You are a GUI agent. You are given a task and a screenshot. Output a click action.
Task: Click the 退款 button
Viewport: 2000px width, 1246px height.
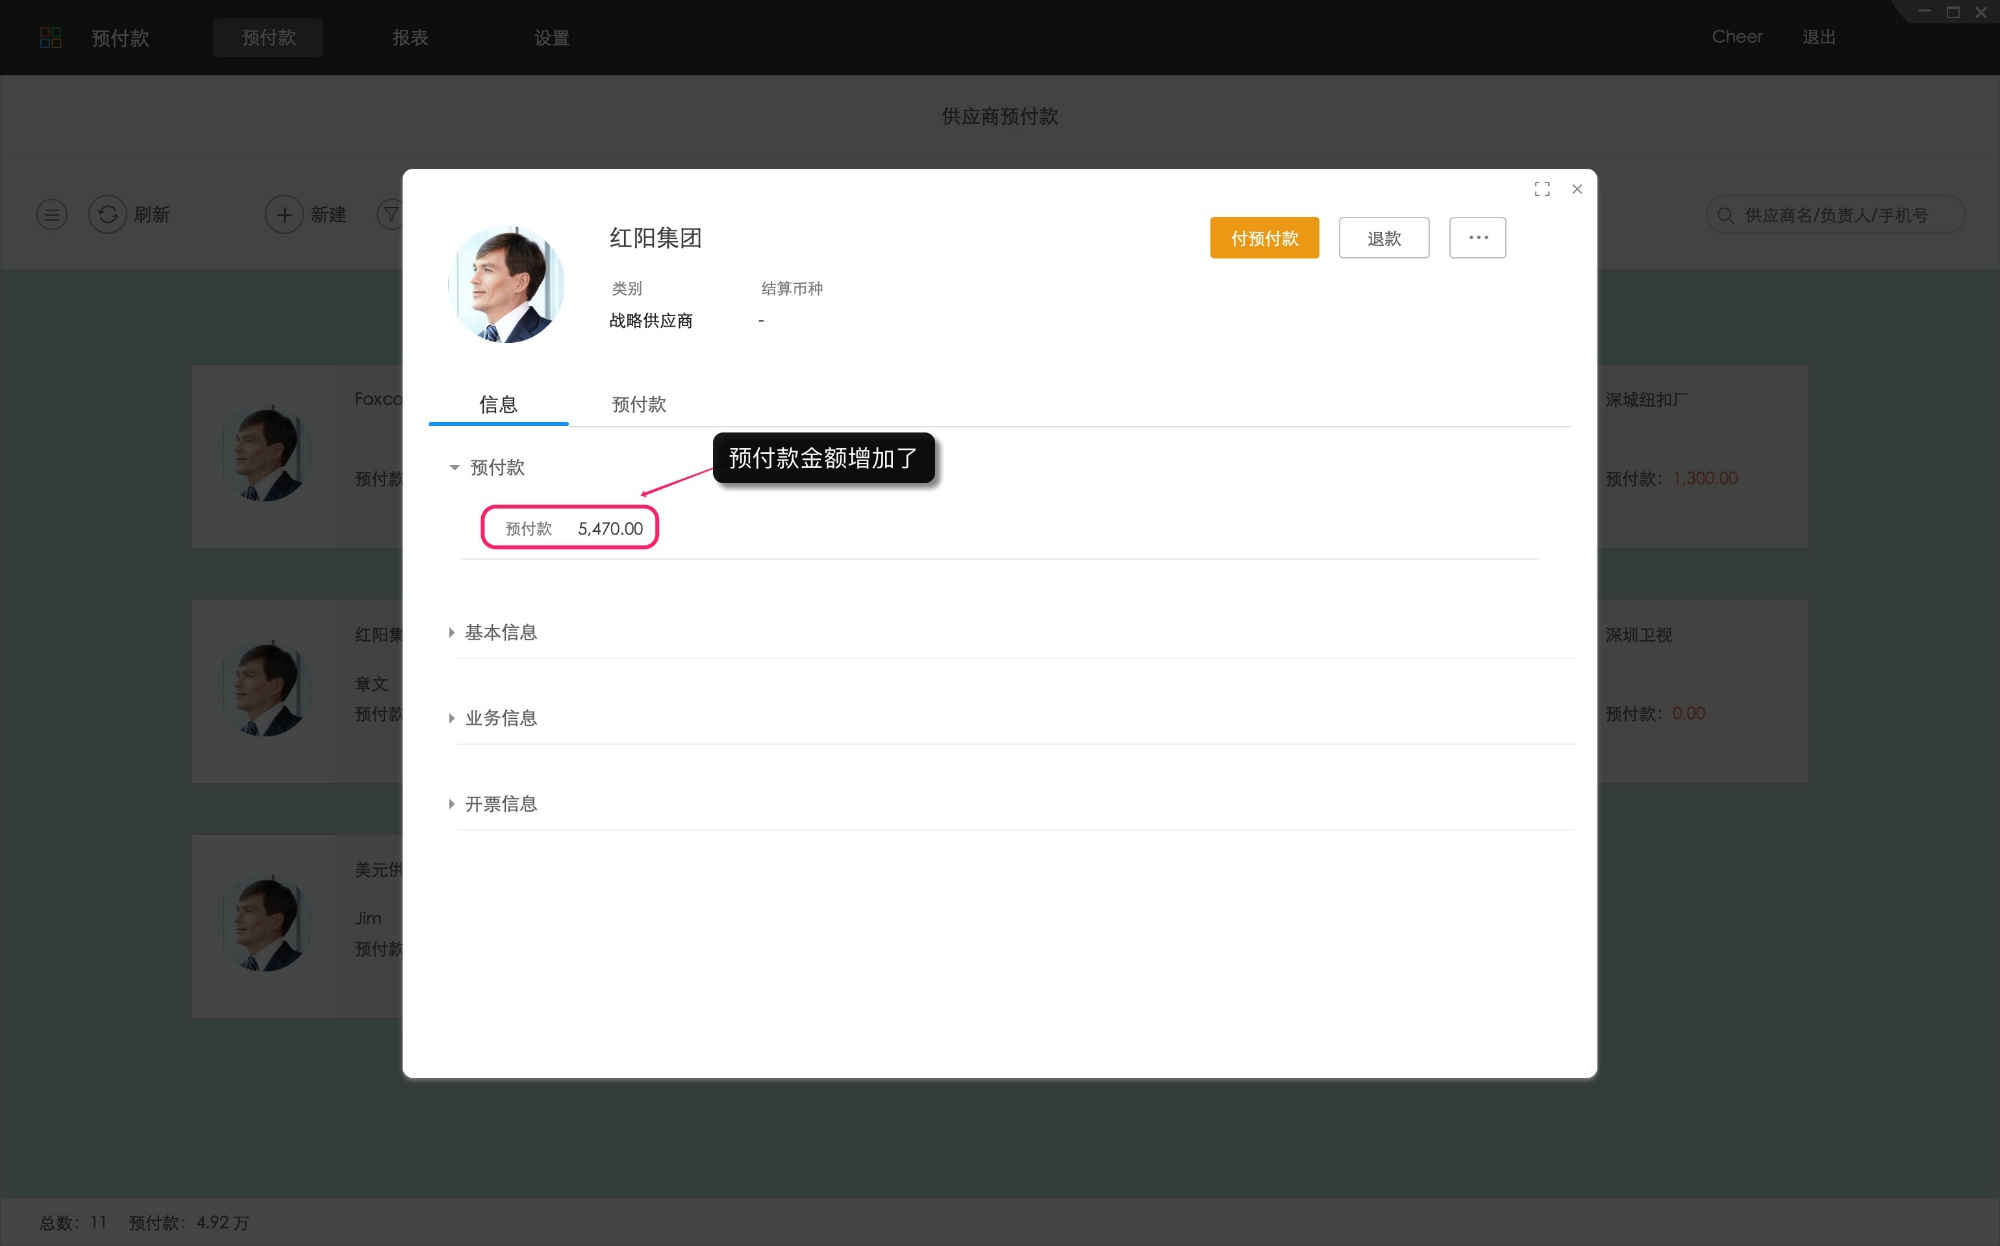(1384, 238)
